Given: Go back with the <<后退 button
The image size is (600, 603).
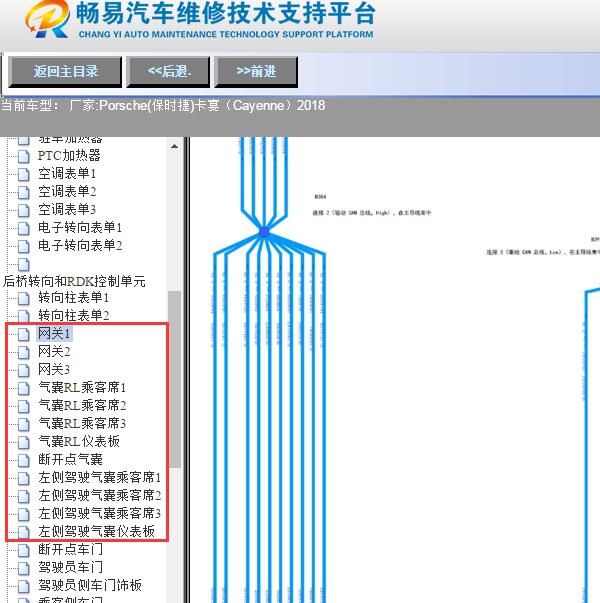Looking at the screenshot, I should 168,72.
